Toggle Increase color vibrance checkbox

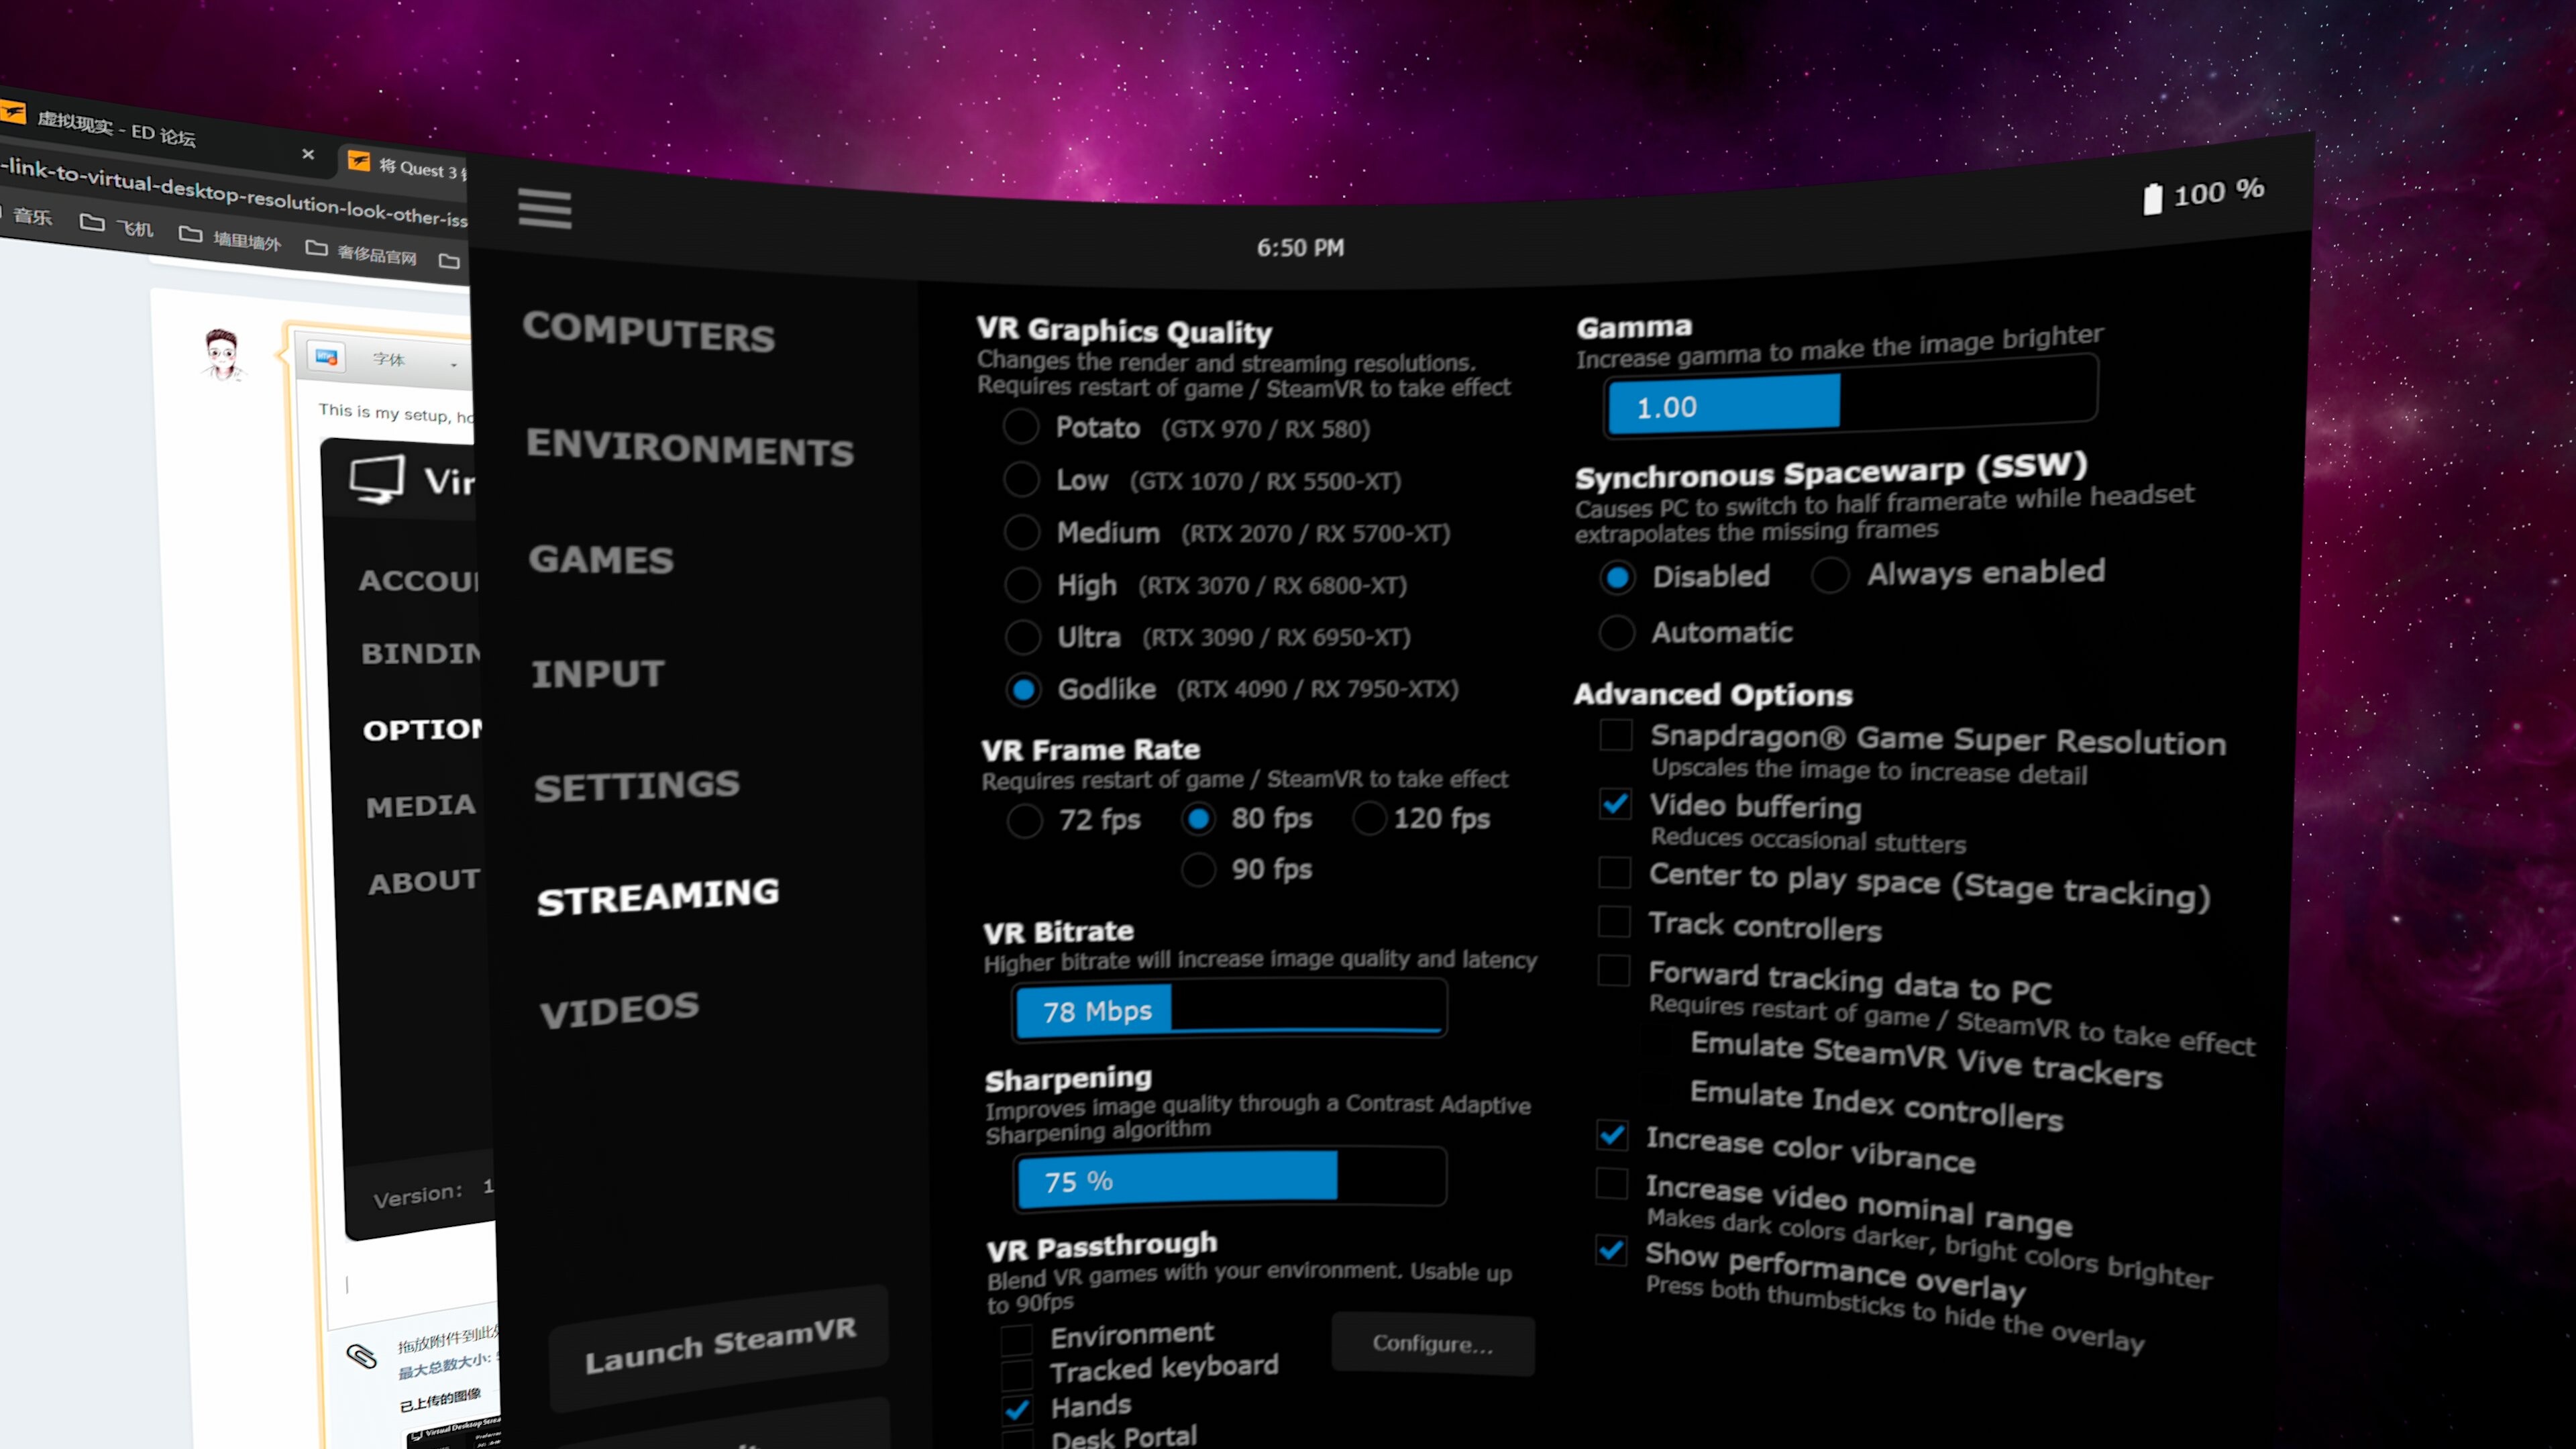point(1611,1135)
